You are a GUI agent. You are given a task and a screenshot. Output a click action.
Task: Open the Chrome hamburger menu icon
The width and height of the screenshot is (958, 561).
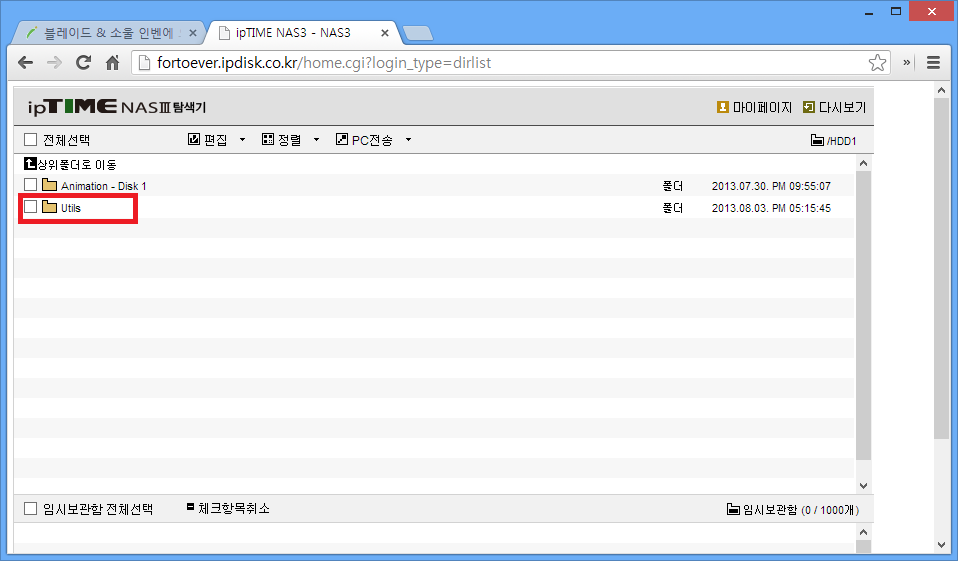tap(933, 63)
